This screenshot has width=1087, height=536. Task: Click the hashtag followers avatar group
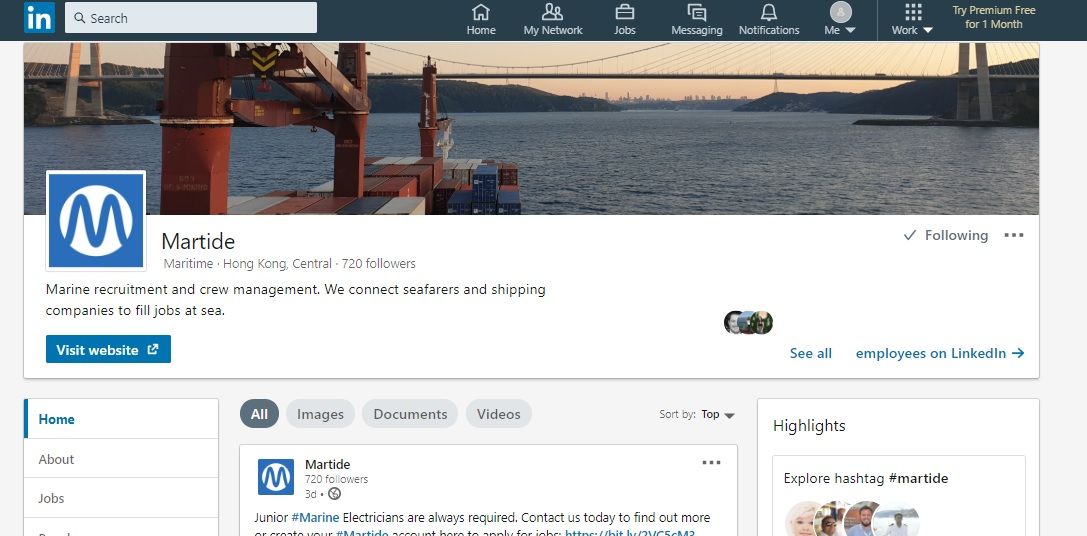852,518
